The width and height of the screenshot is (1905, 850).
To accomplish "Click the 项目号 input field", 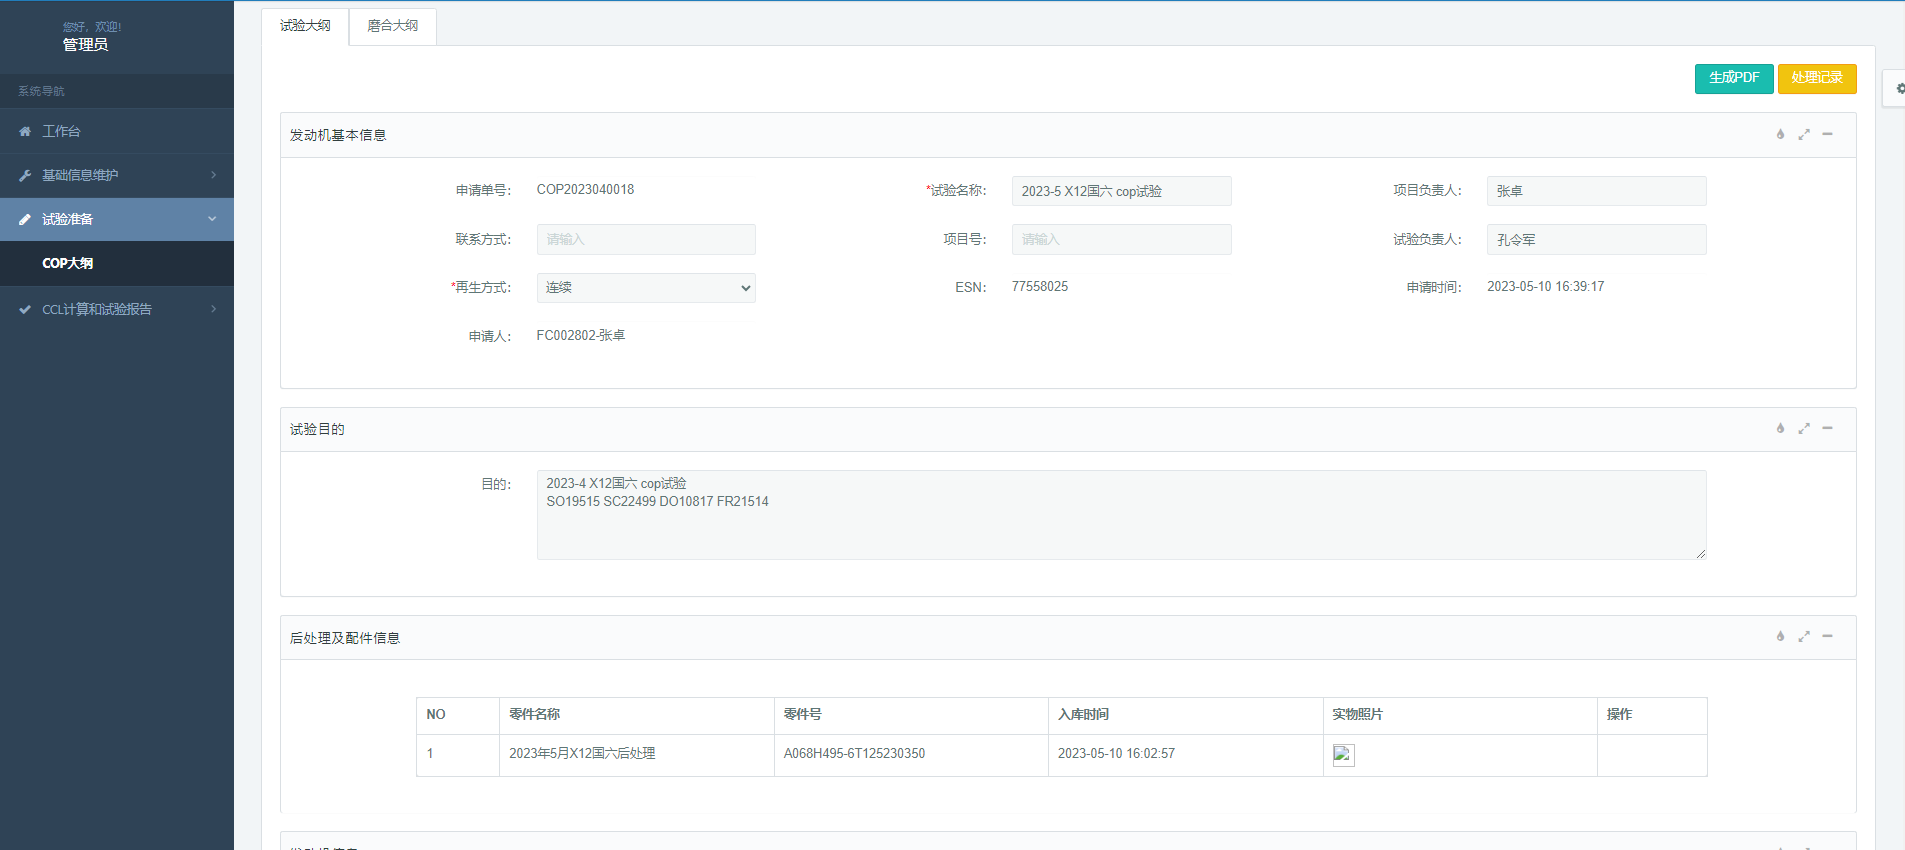I will tap(1121, 239).
